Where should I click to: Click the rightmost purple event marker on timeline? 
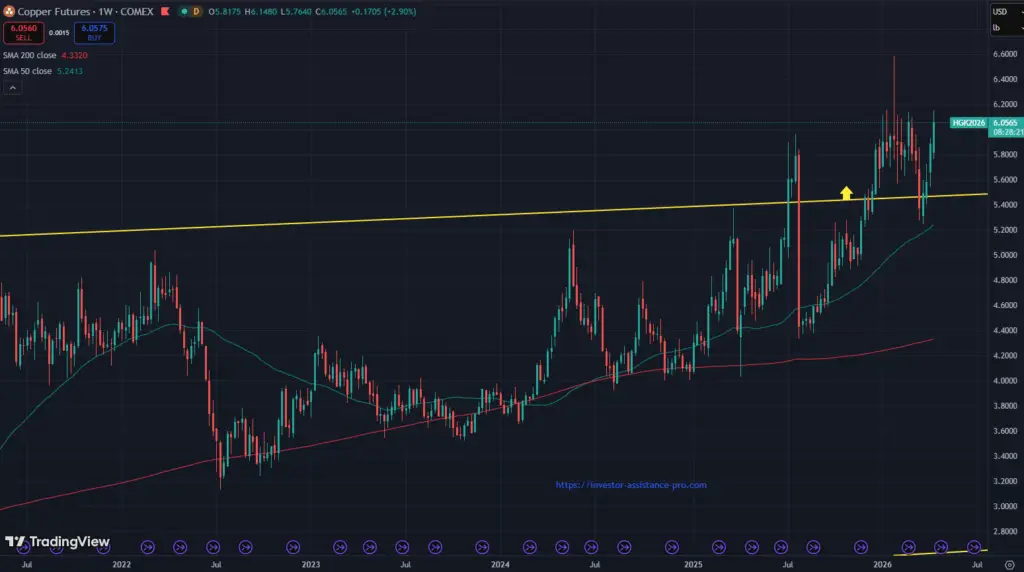tap(974, 546)
